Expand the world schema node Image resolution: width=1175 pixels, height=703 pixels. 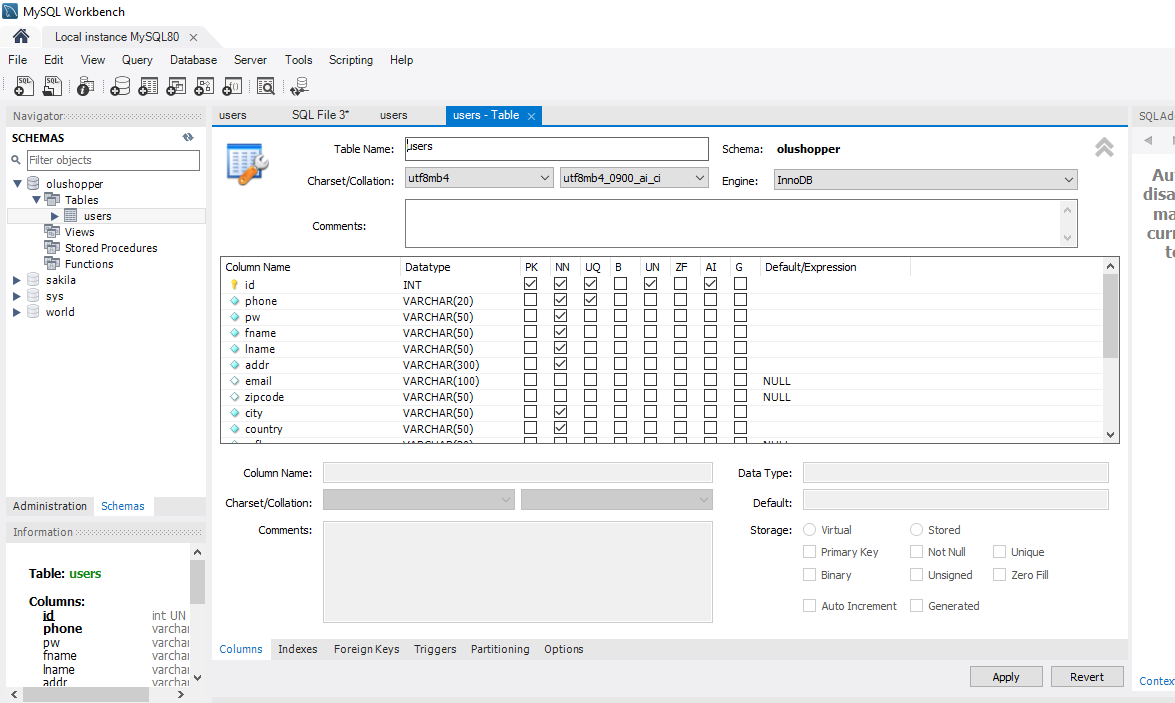click(16, 312)
